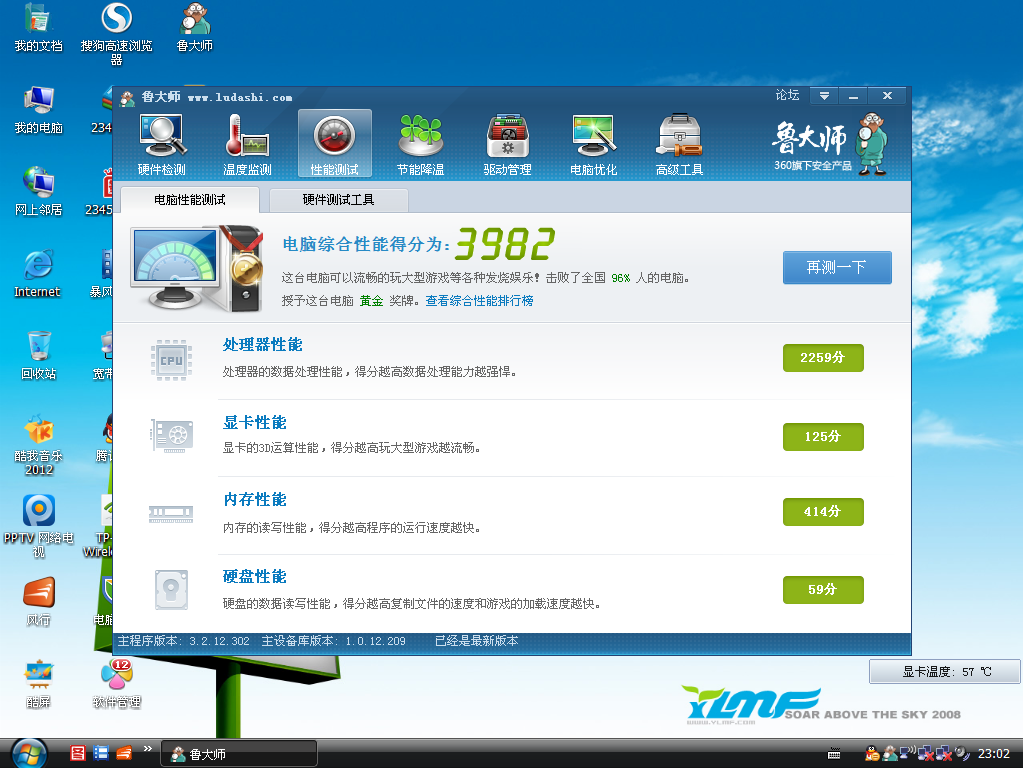Click the 主设备库版本: 1.0.12.209 status text
Viewport: 1023px width, 768px height.
click(x=333, y=641)
